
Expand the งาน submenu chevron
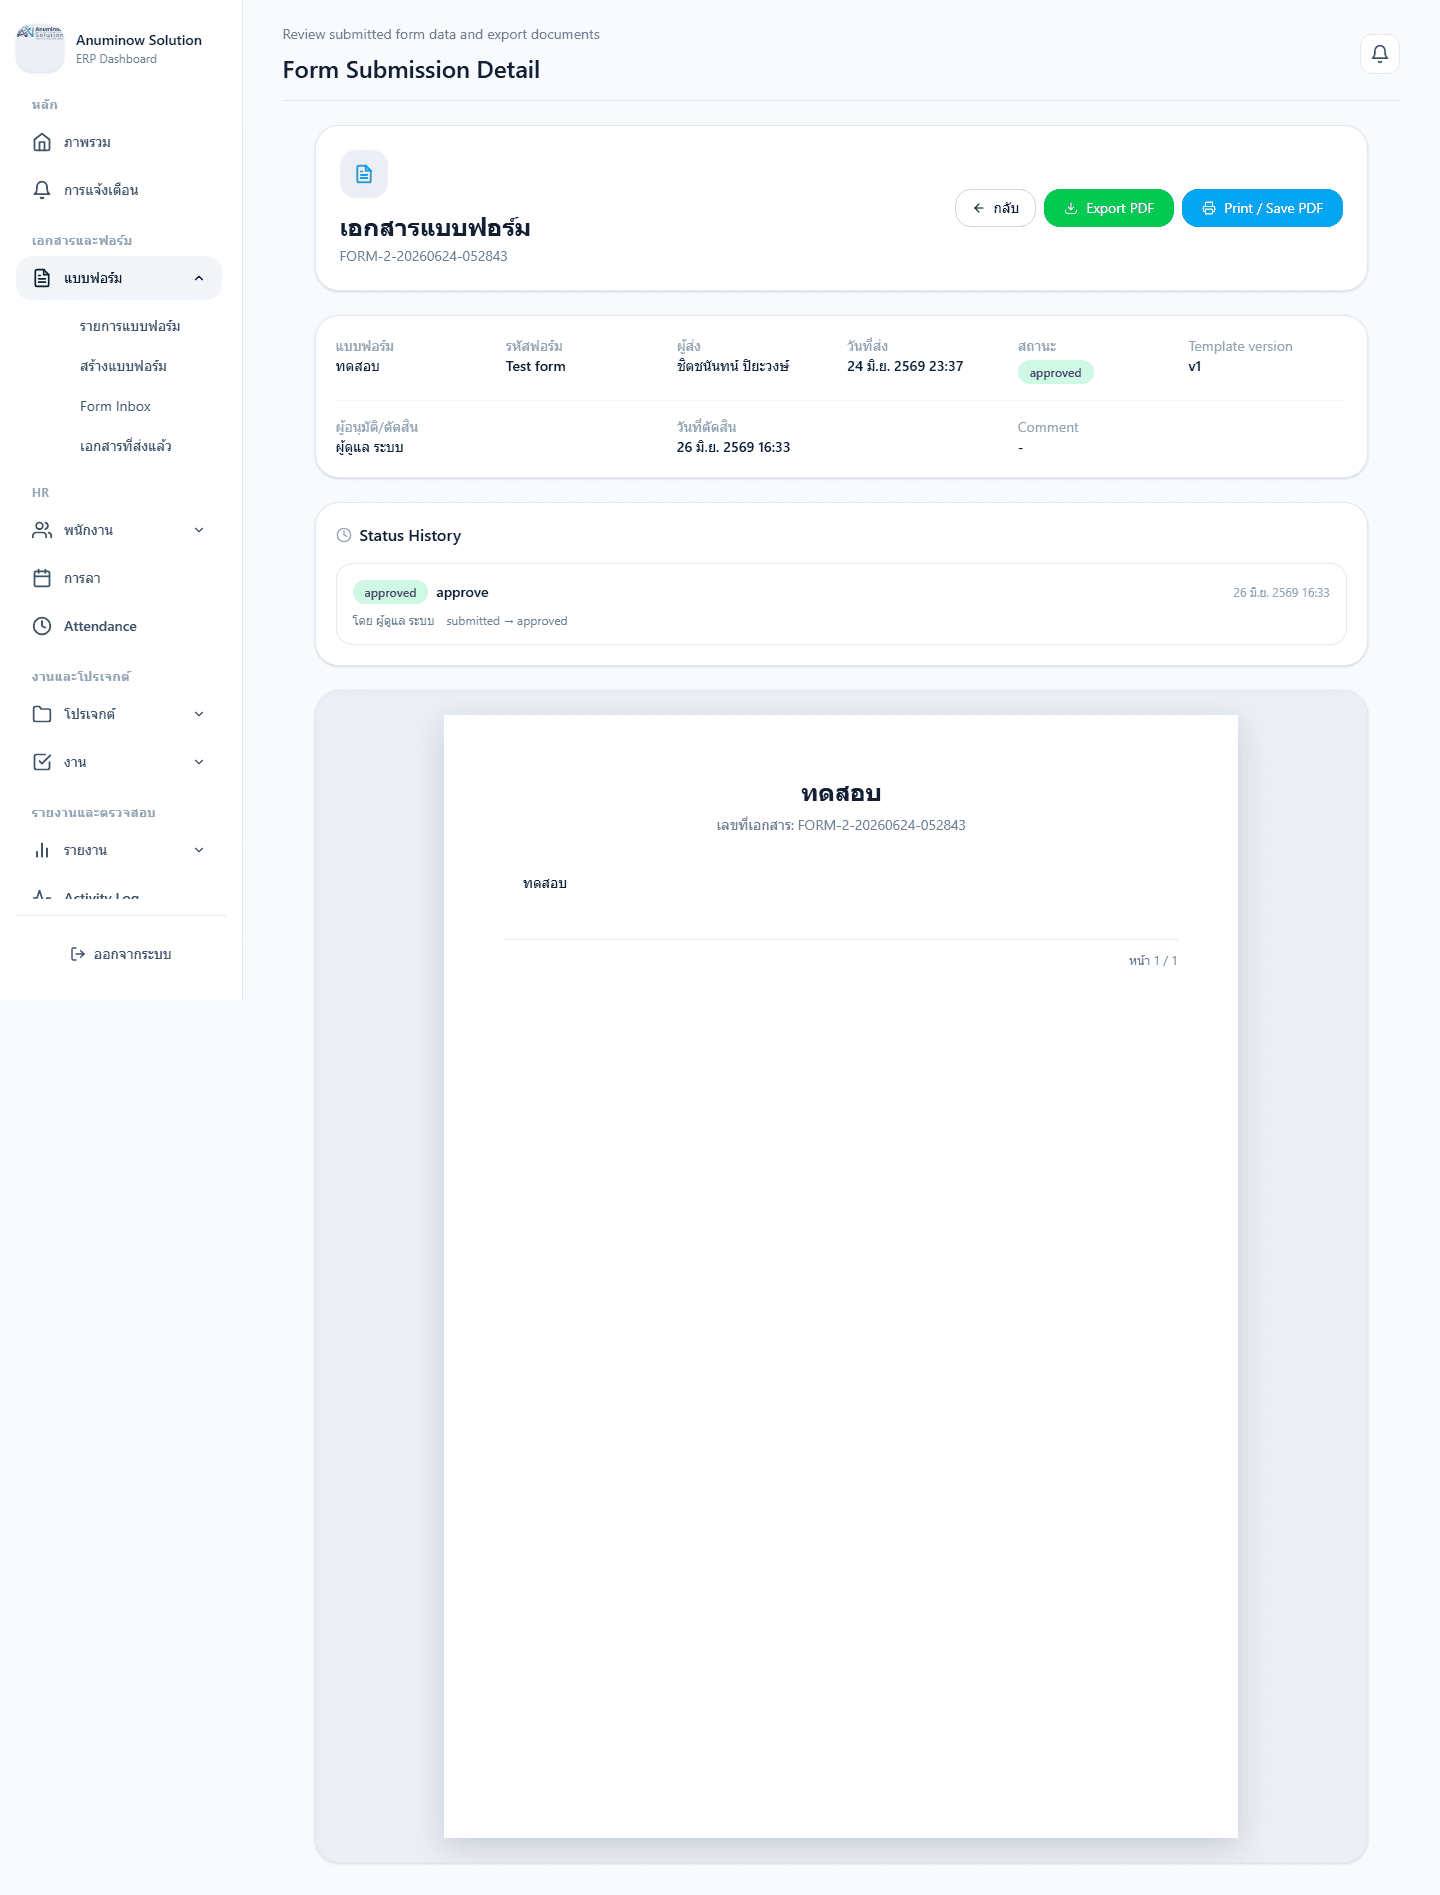coord(199,762)
